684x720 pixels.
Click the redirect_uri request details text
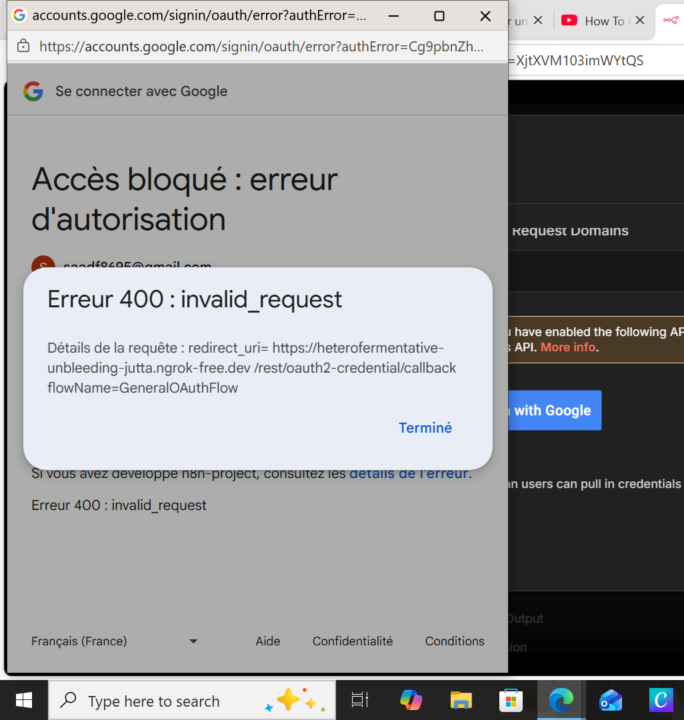(252, 368)
